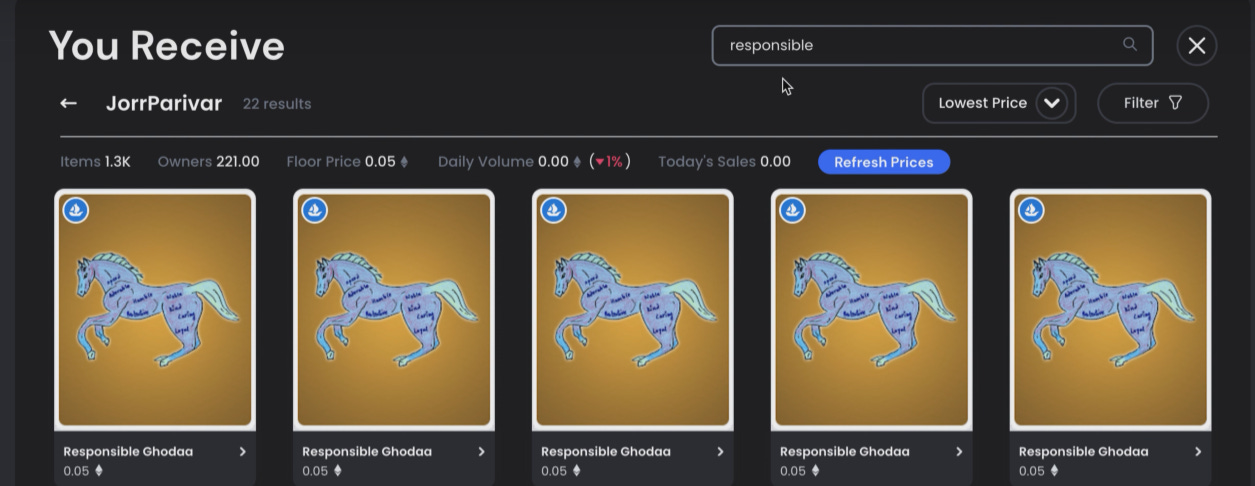Click the magnifier icon in search field
This screenshot has height=486, width=1255.
[1130, 45]
